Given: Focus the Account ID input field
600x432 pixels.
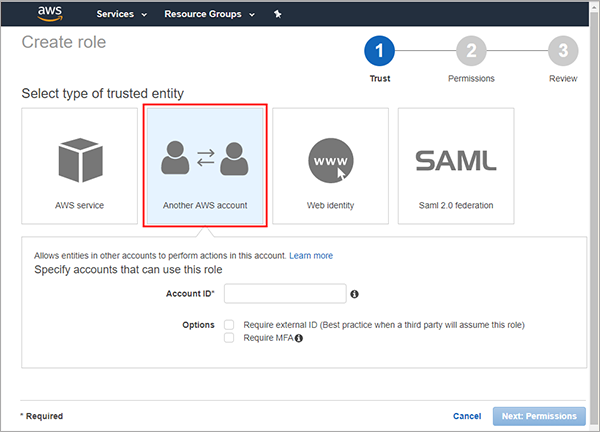Looking at the screenshot, I should (285, 293).
